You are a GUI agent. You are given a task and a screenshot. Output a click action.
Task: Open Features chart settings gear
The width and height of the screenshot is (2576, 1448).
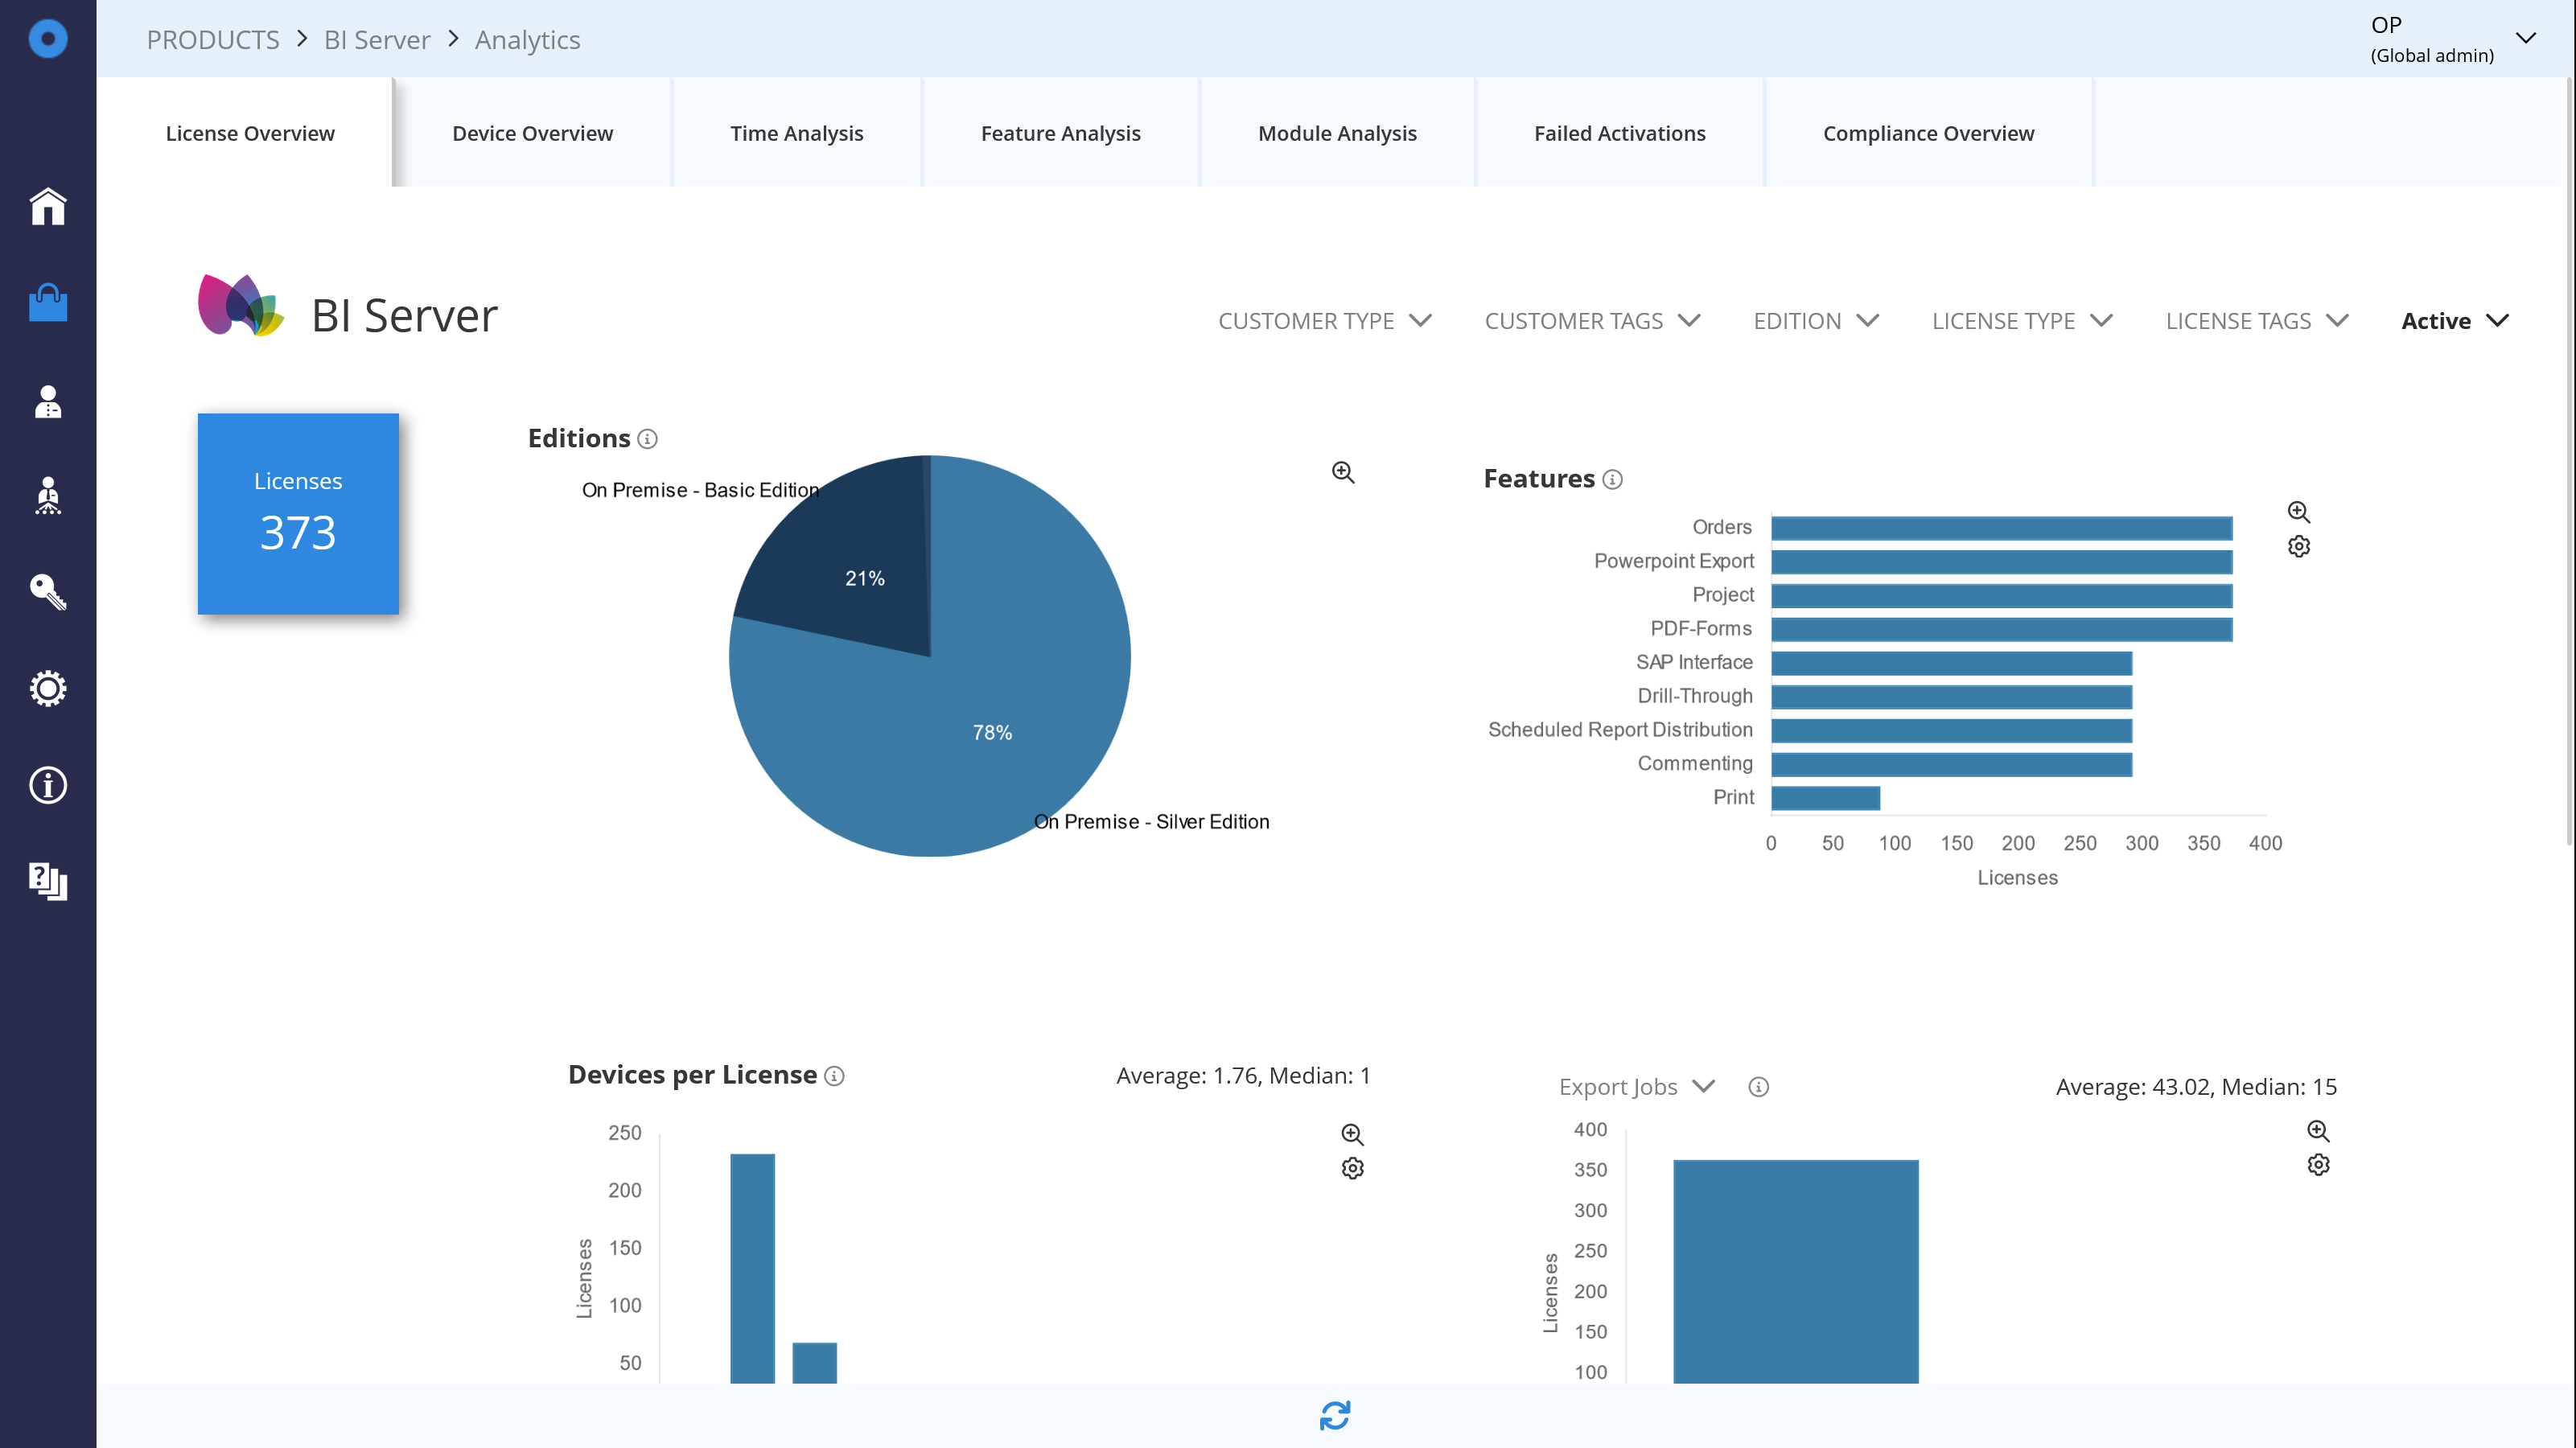[2299, 546]
